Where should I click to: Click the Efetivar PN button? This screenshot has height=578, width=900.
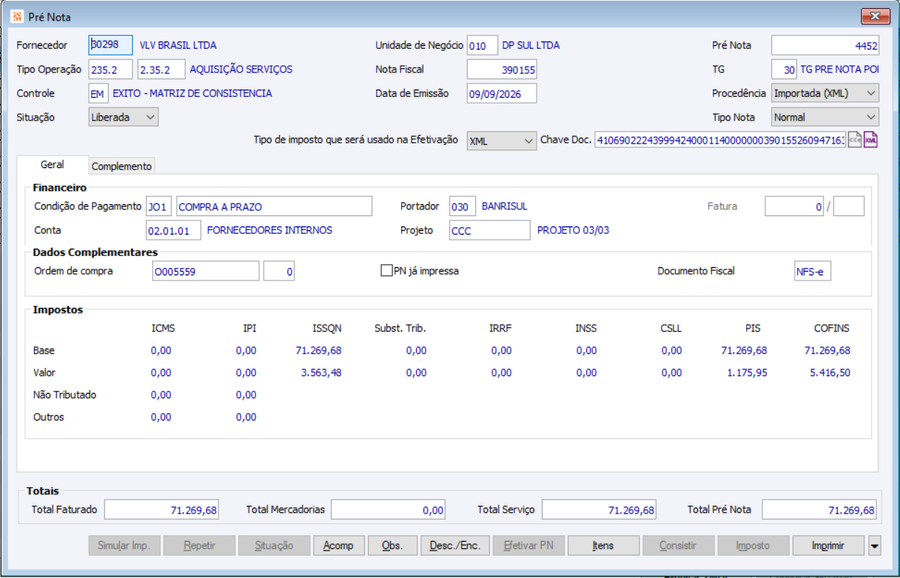click(x=529, y=545)
